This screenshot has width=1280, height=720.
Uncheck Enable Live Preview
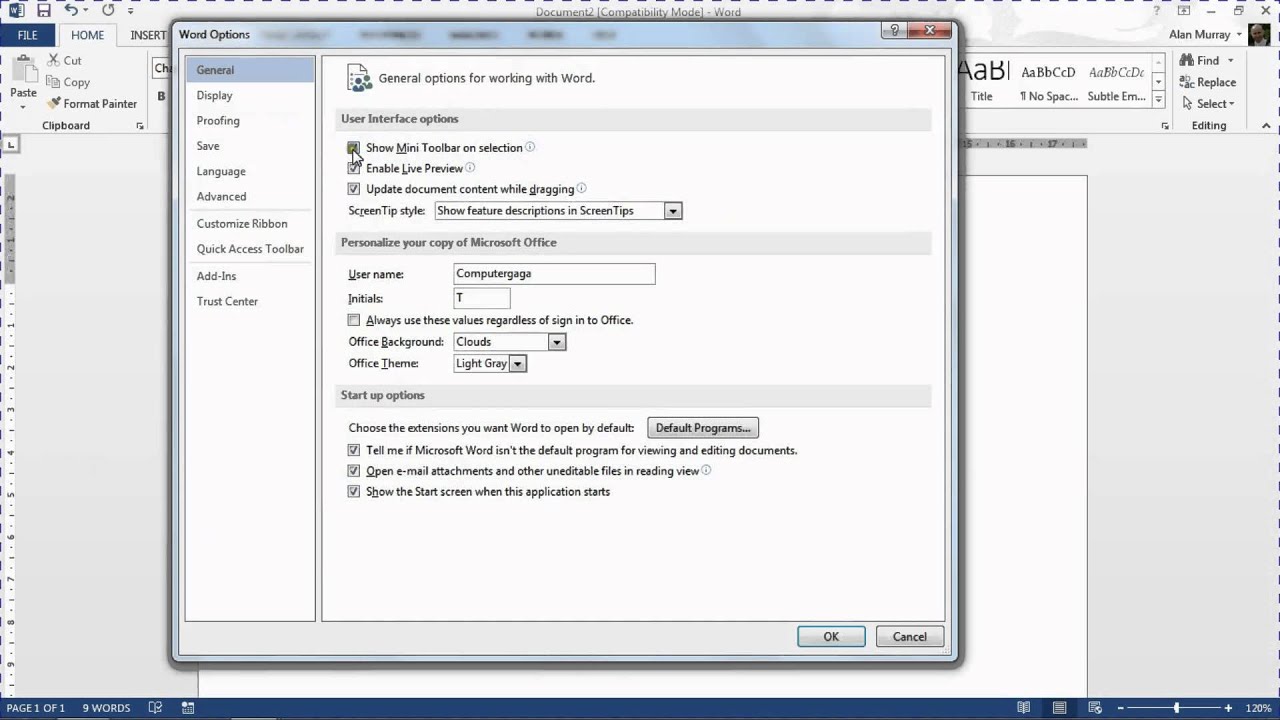(353, 168)
